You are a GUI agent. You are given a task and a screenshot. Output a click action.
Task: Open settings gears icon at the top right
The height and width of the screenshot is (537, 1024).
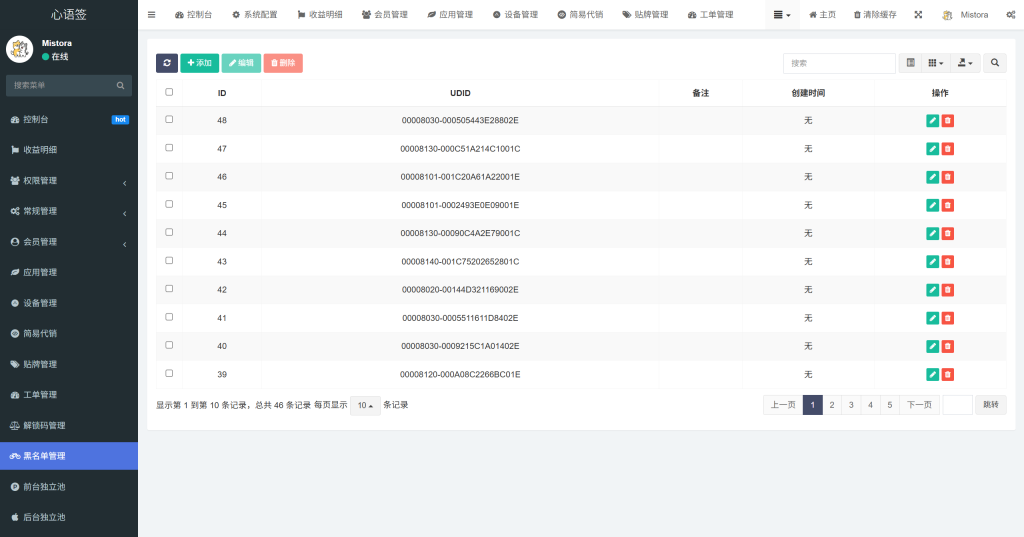[x=1010, y=14]
